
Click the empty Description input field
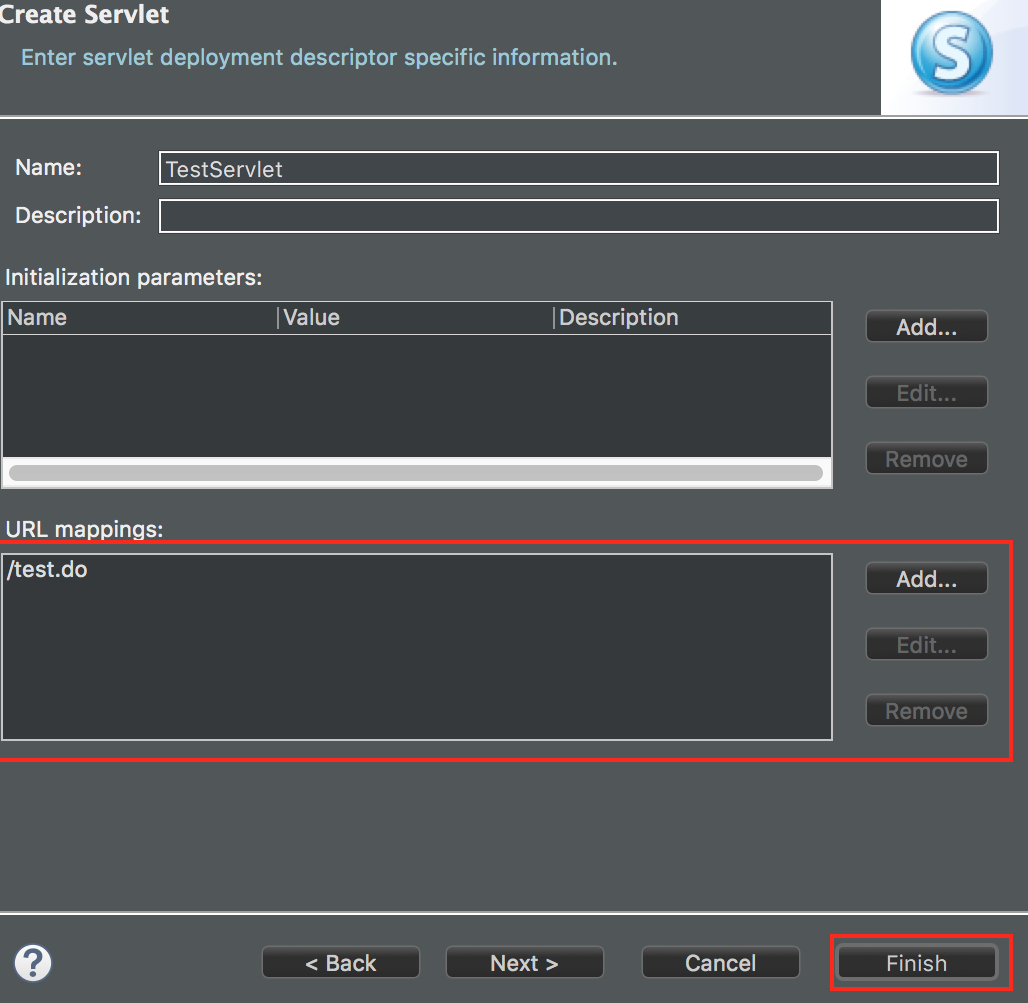[x=578, y=215]
